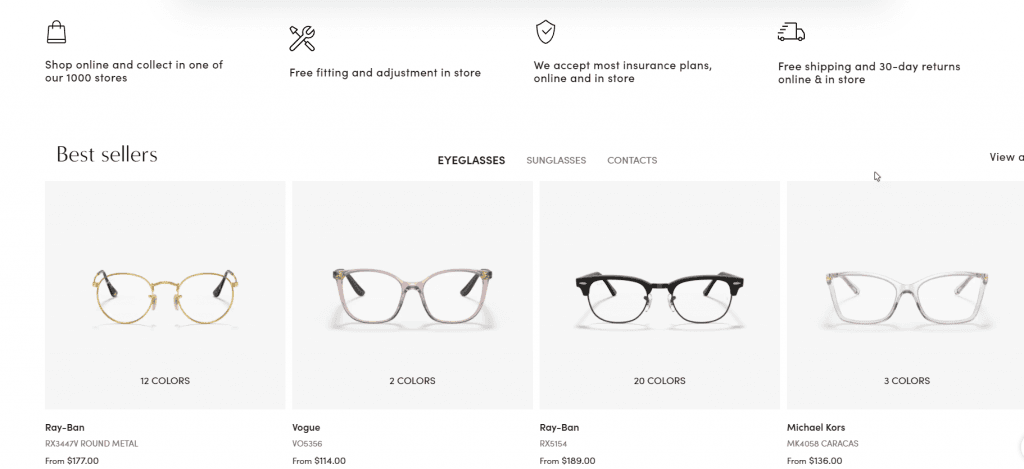Read the in-store collection text
Viewport: 1024px width, 469px height.
click(x=134, y=71)
